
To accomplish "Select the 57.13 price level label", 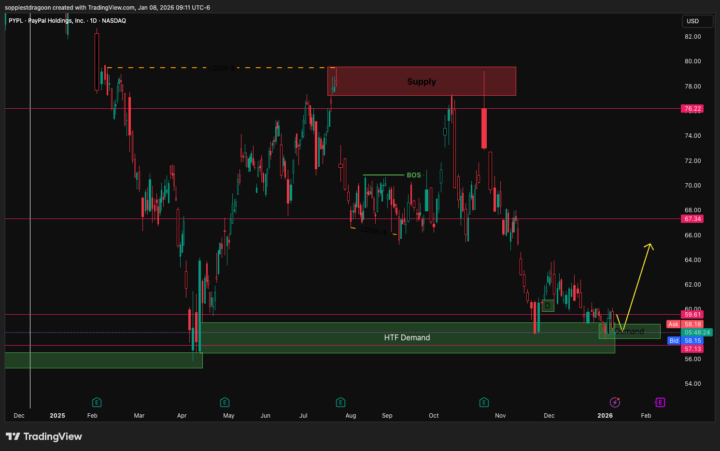I will (692, 349).
